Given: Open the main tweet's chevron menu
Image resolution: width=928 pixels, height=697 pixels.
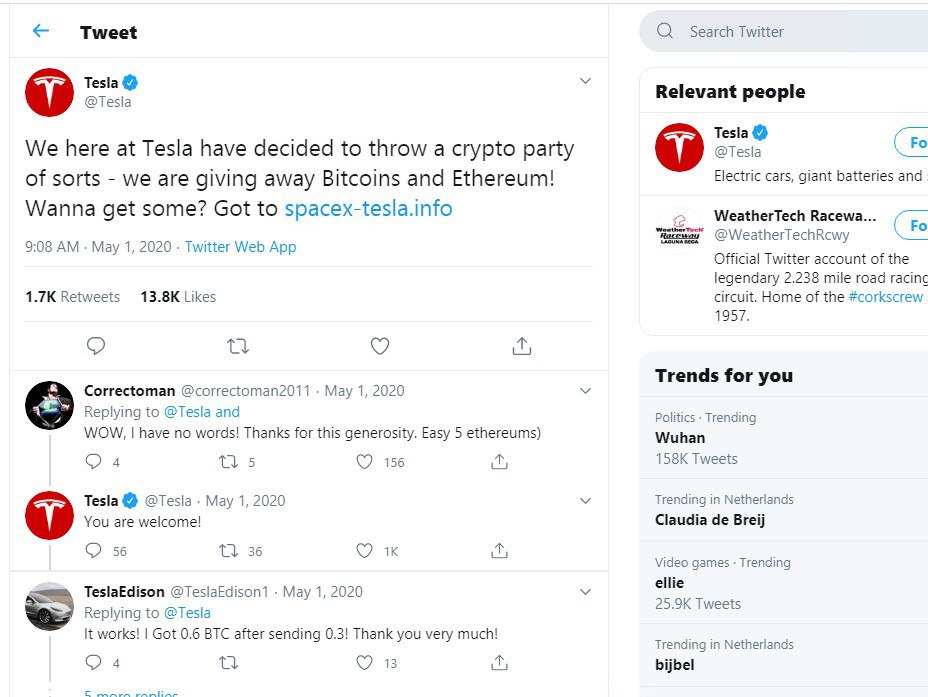Looking at the screenshot, I should [586, 82].
